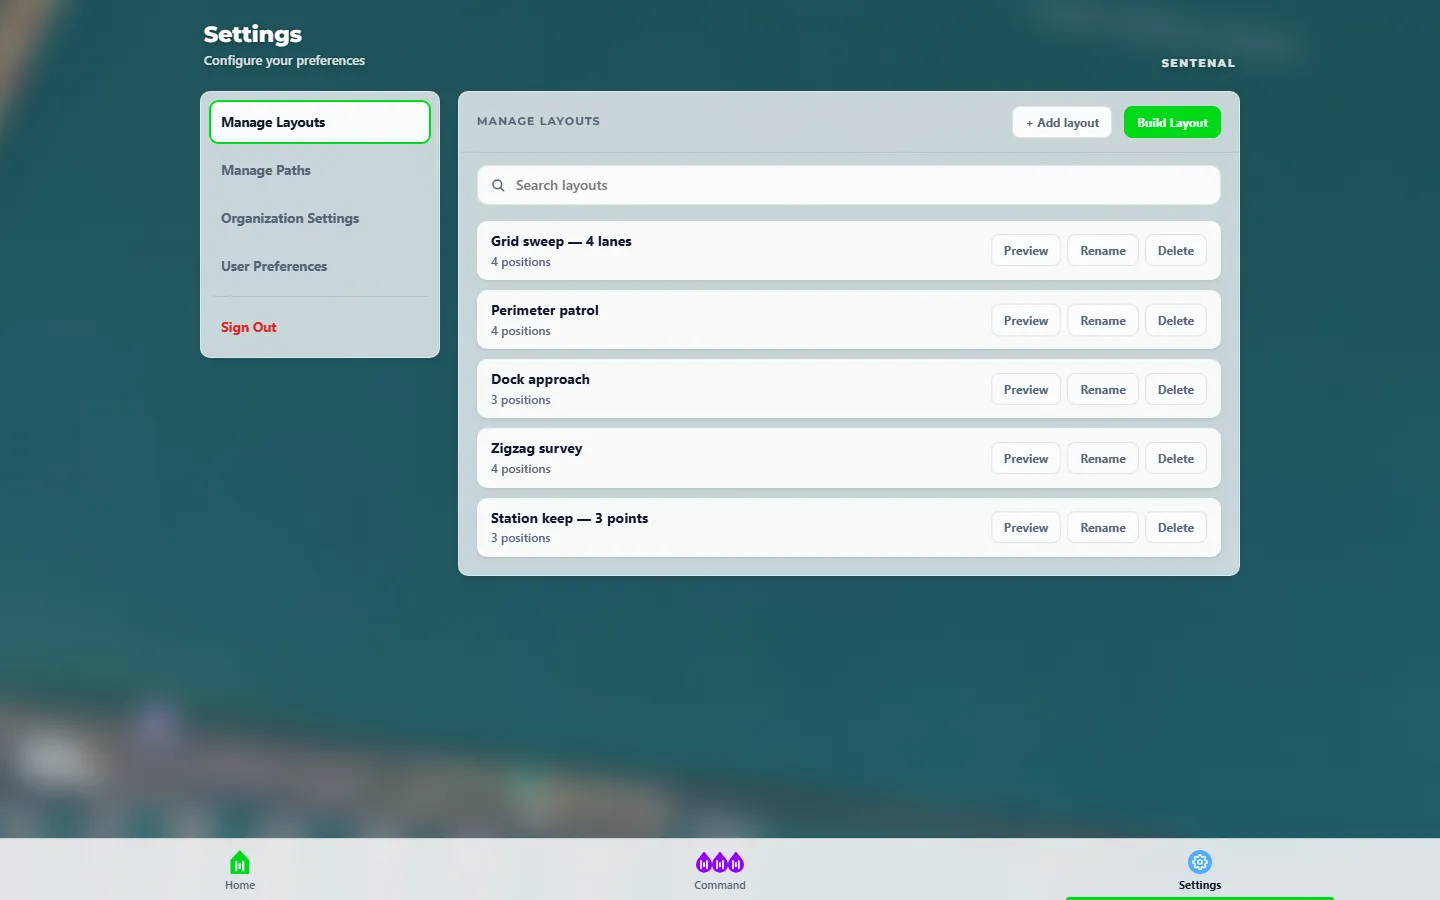Click the "Dock approach" layout title
This screenshot has width=1440, height=900.
[x=540, y=379]
